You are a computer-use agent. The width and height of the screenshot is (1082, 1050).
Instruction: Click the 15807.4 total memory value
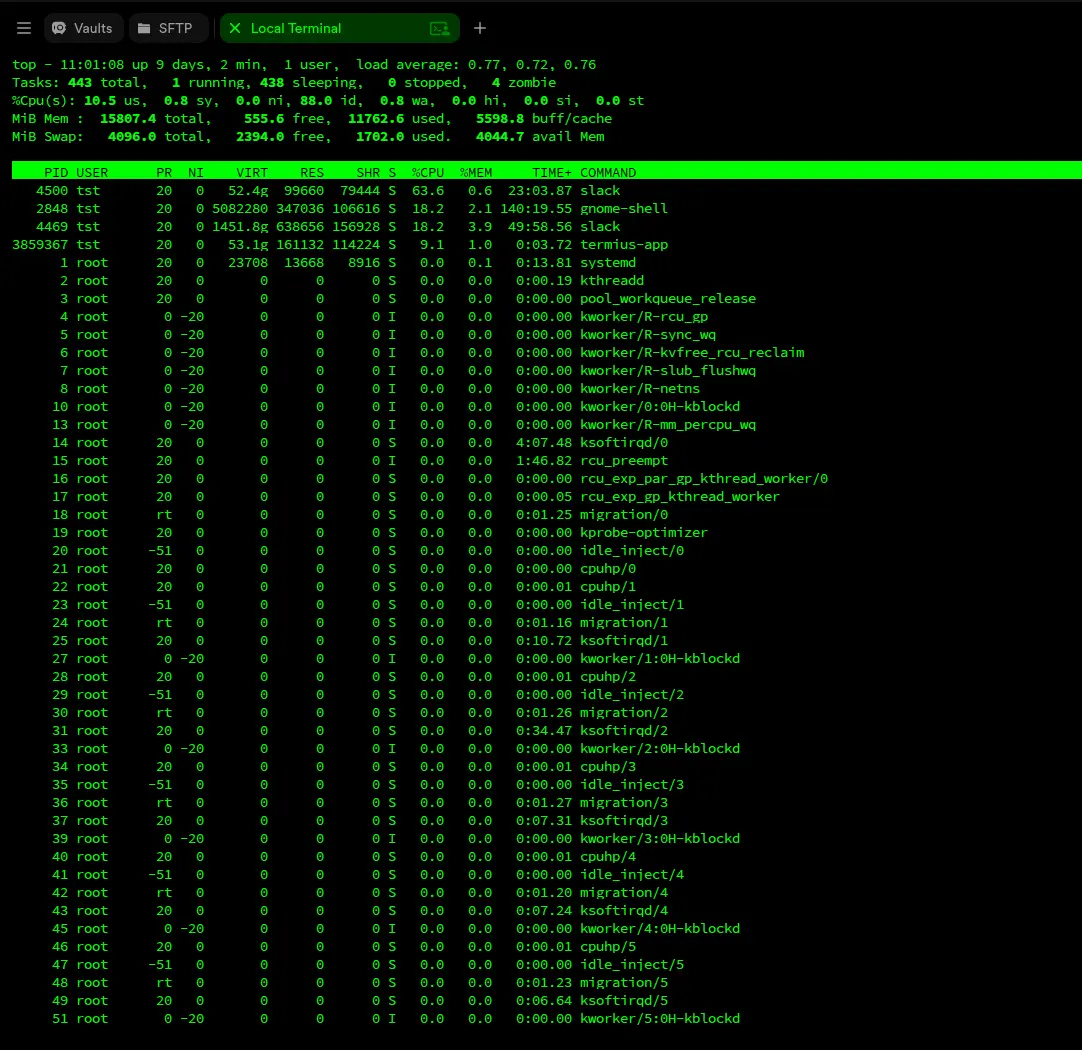click(x=128, y=119)
